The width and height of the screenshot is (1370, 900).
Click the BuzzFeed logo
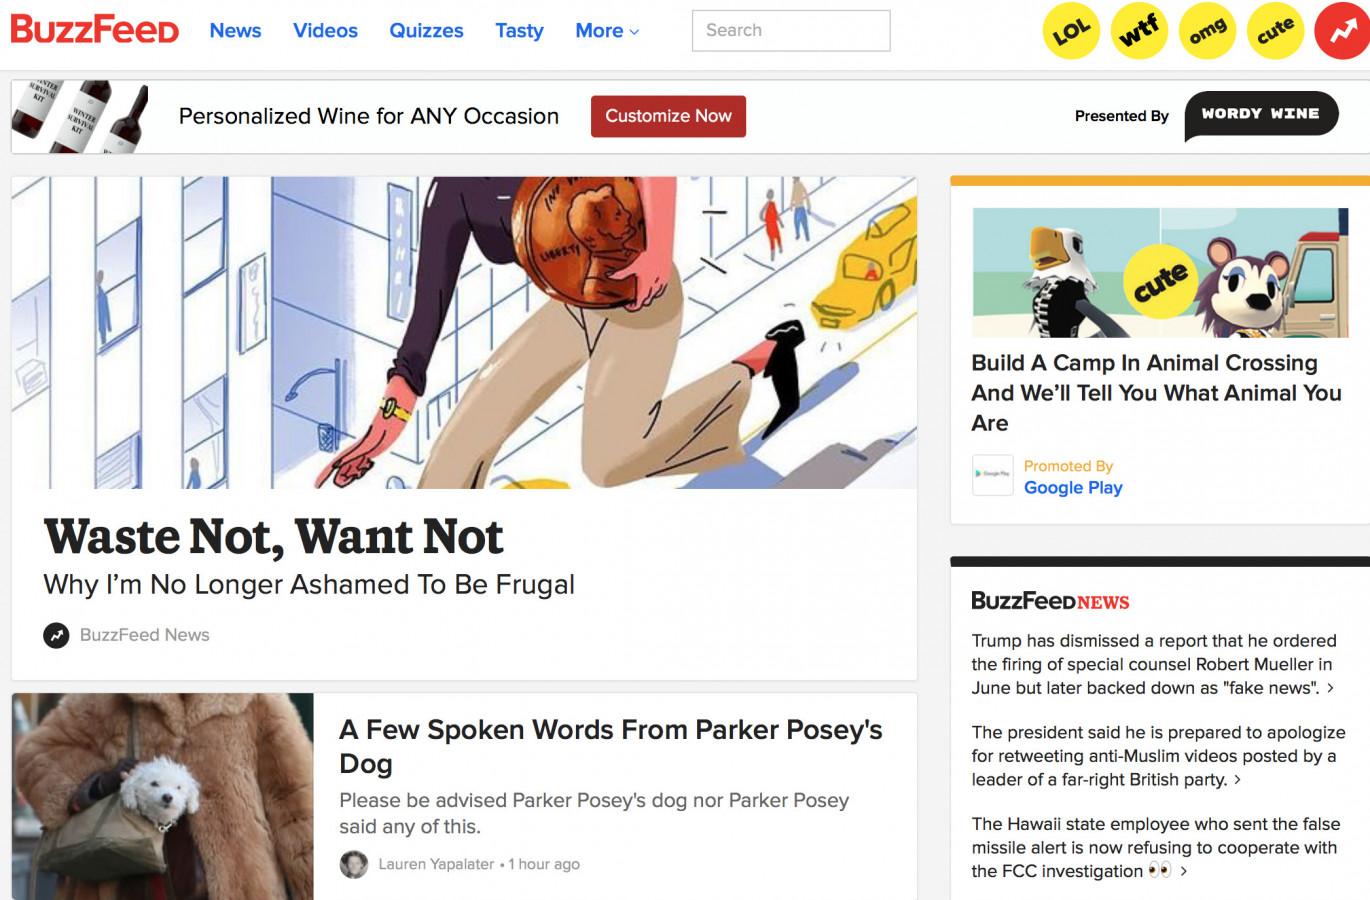[x=95, y=30]
